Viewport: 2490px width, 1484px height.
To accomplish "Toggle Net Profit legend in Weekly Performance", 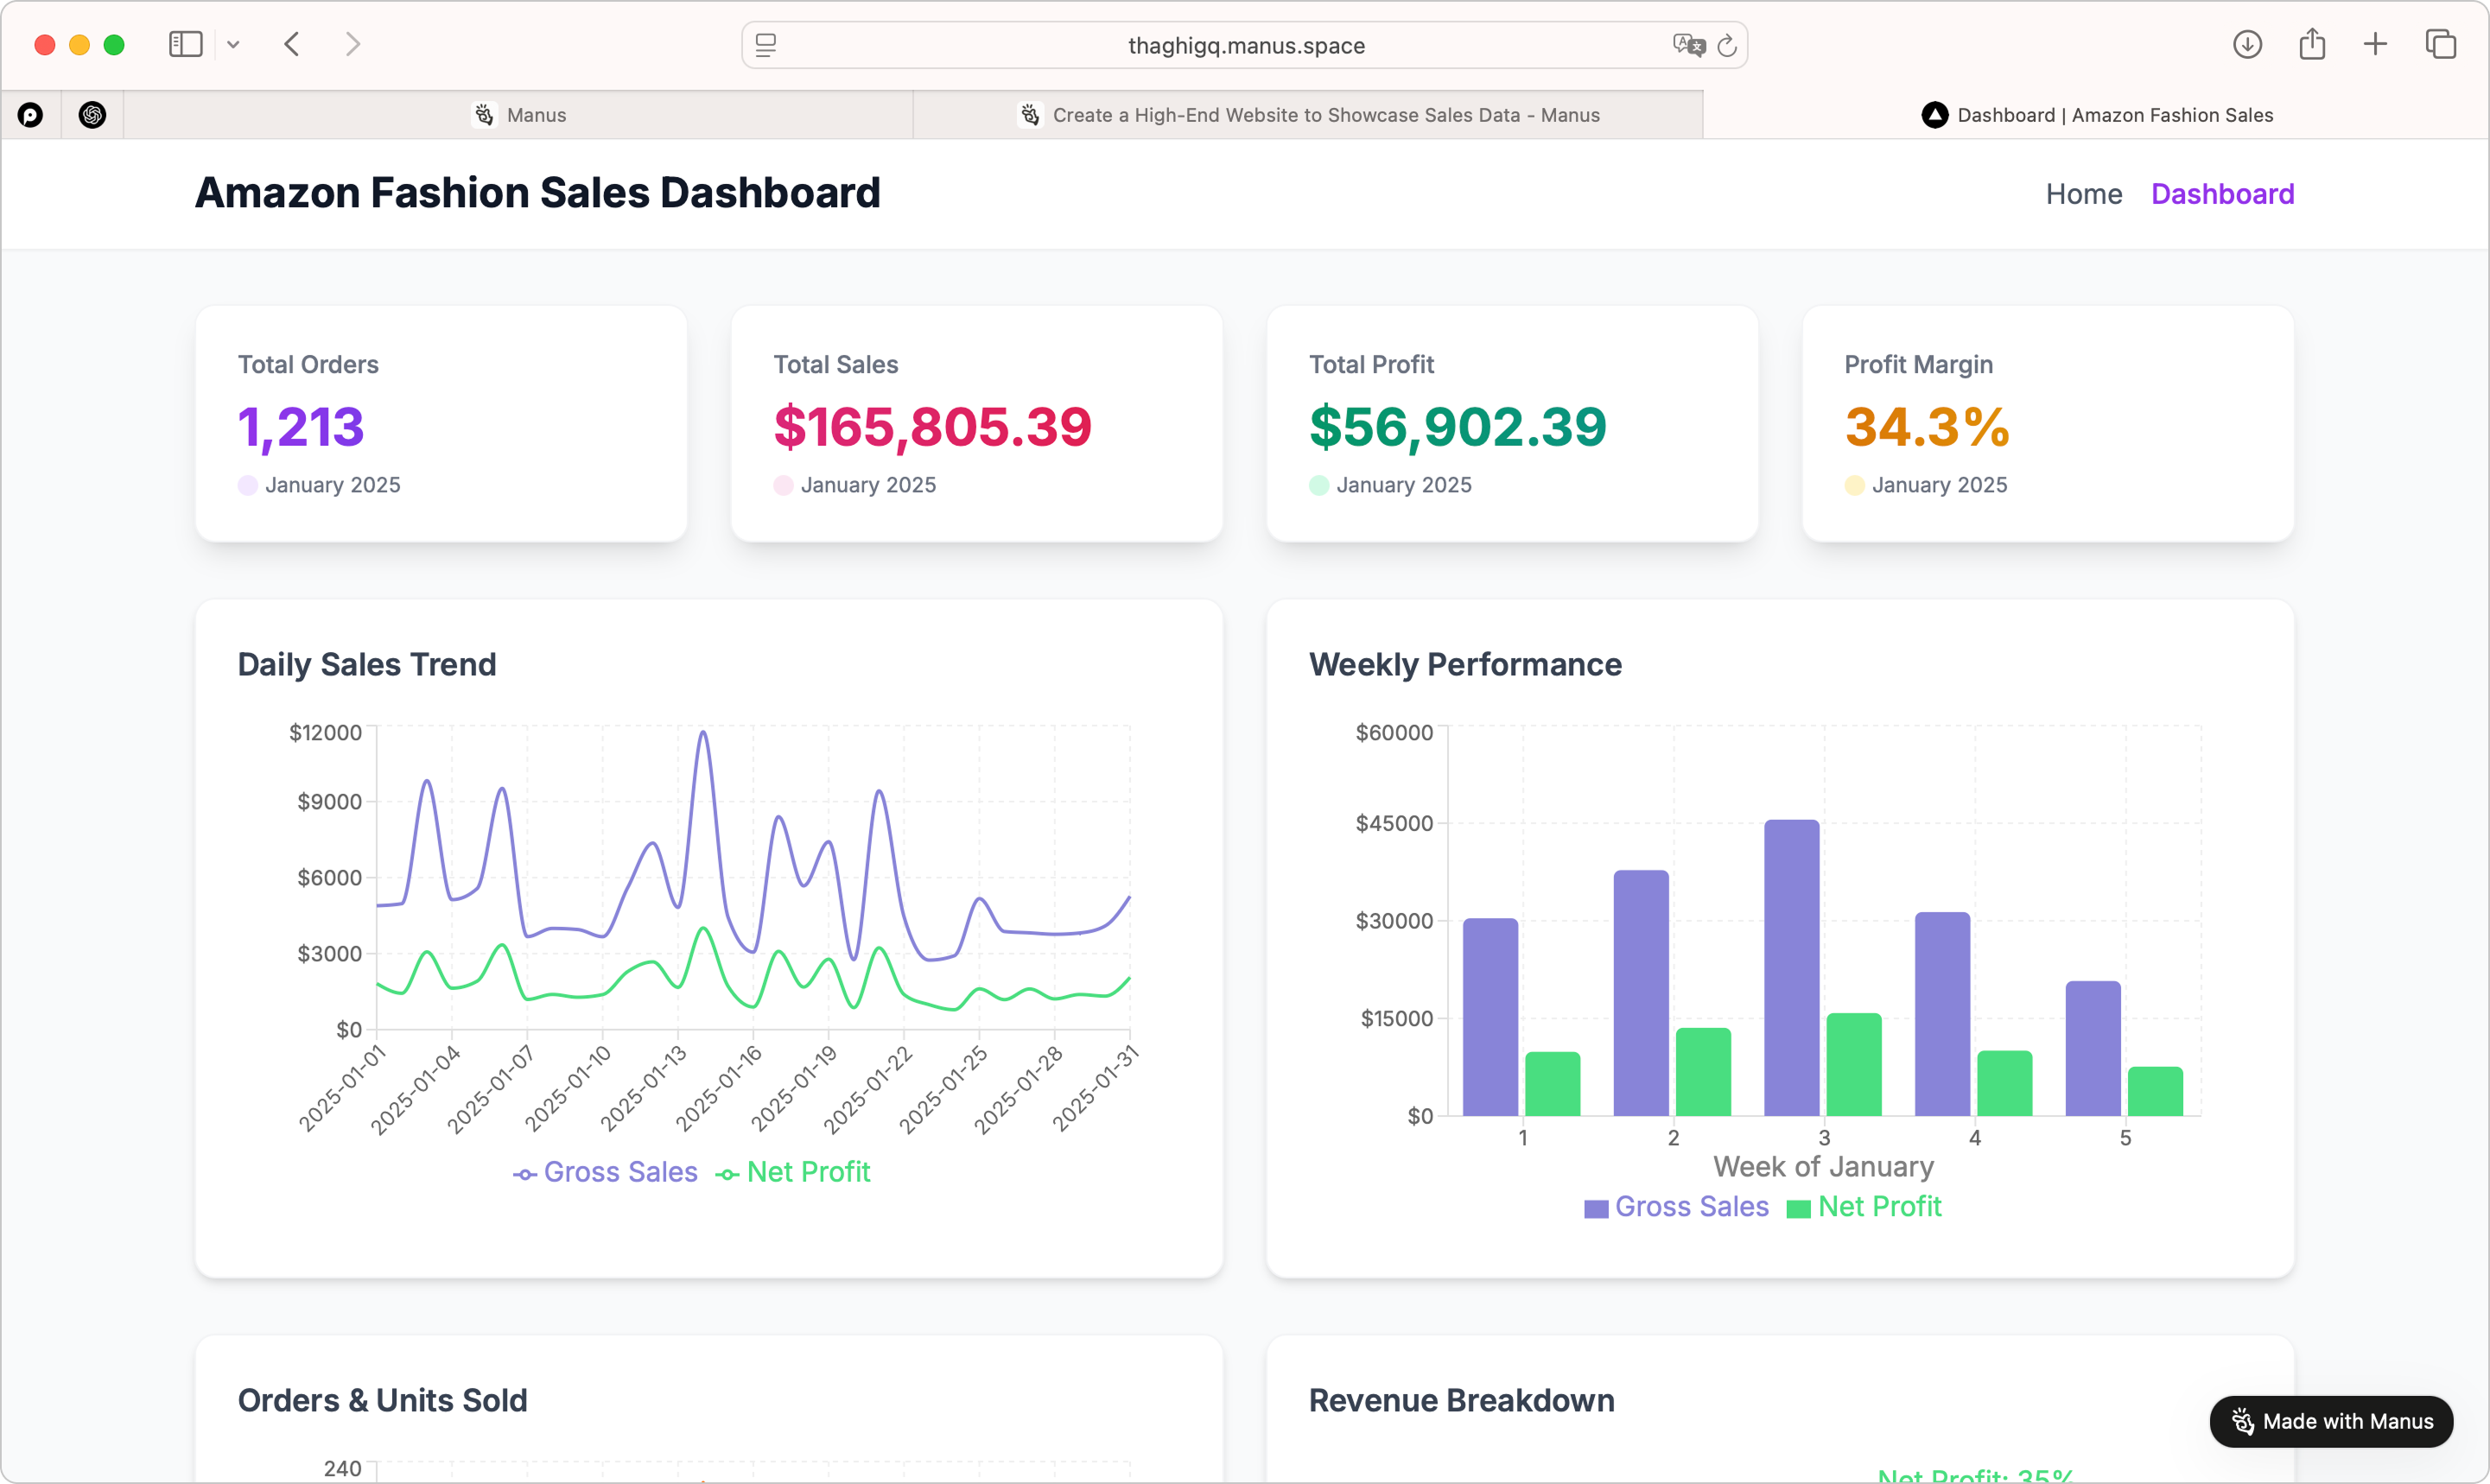I will (x=1864, y=1207).
